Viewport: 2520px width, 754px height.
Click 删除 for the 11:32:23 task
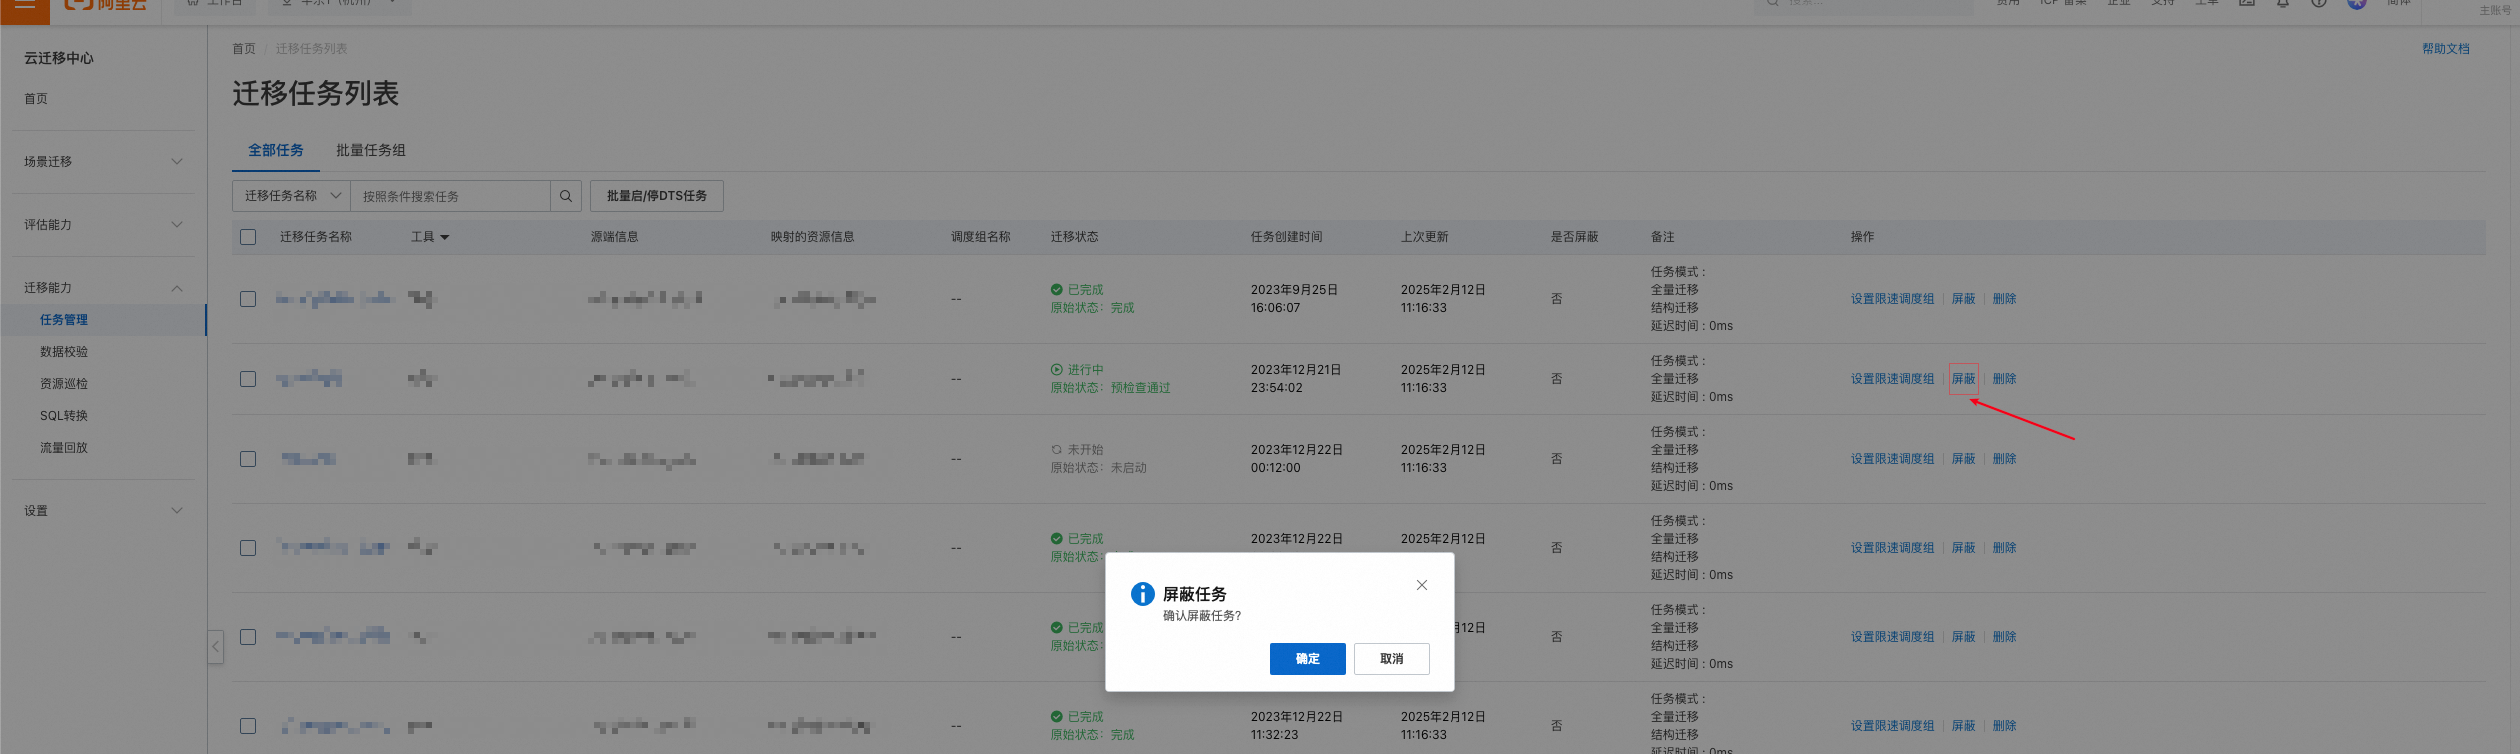[2004, 726]
